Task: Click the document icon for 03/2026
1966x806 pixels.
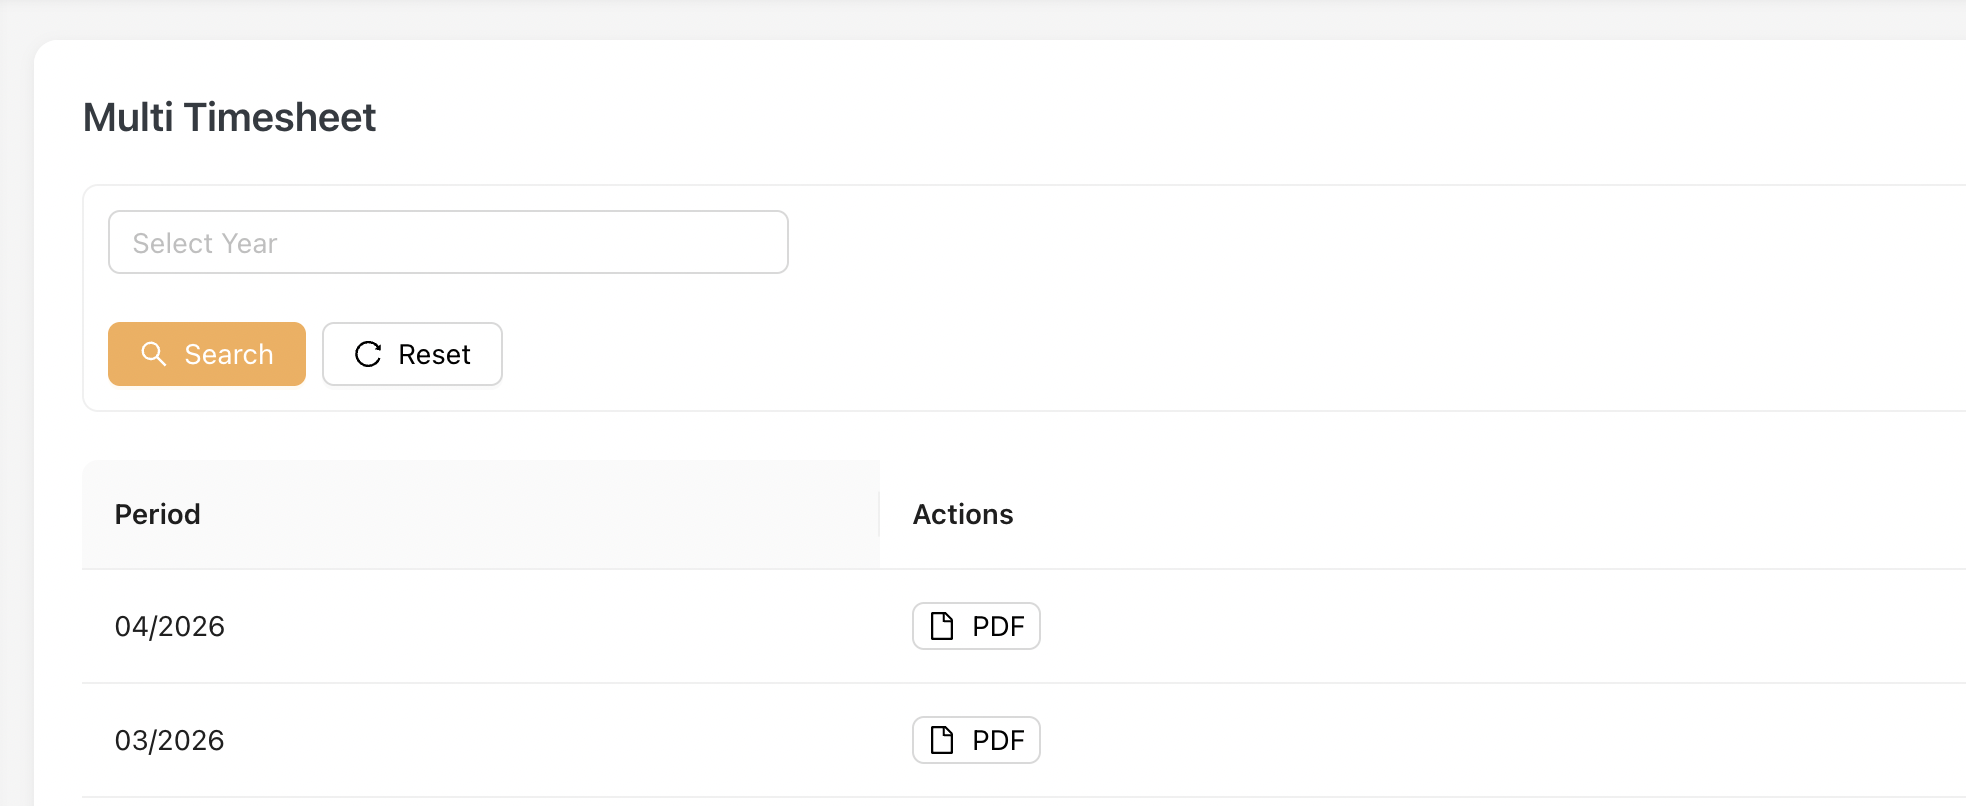Action: tap(942, 740)
